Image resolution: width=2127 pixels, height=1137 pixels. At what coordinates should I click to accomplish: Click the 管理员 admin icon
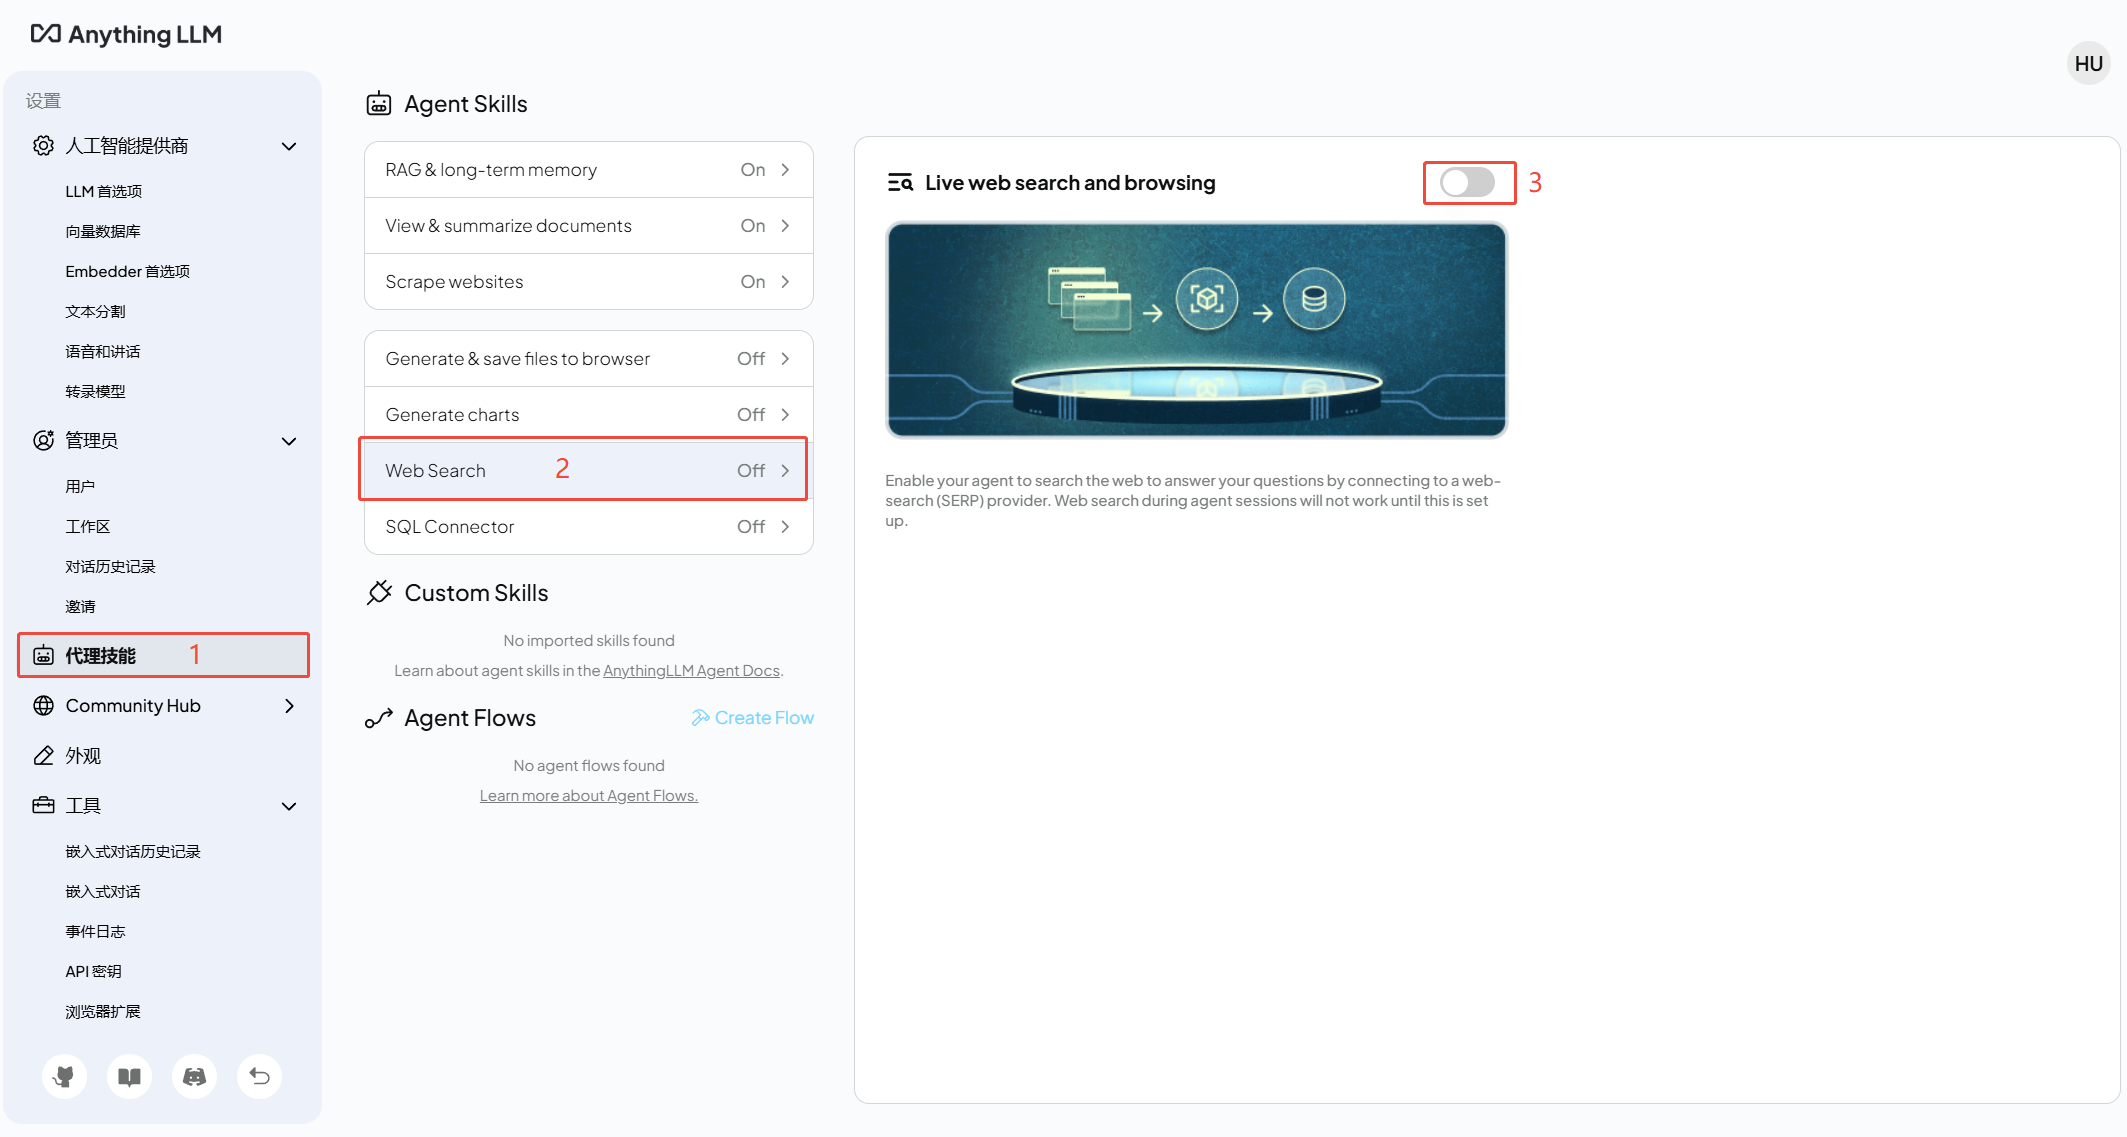[43, 440]
